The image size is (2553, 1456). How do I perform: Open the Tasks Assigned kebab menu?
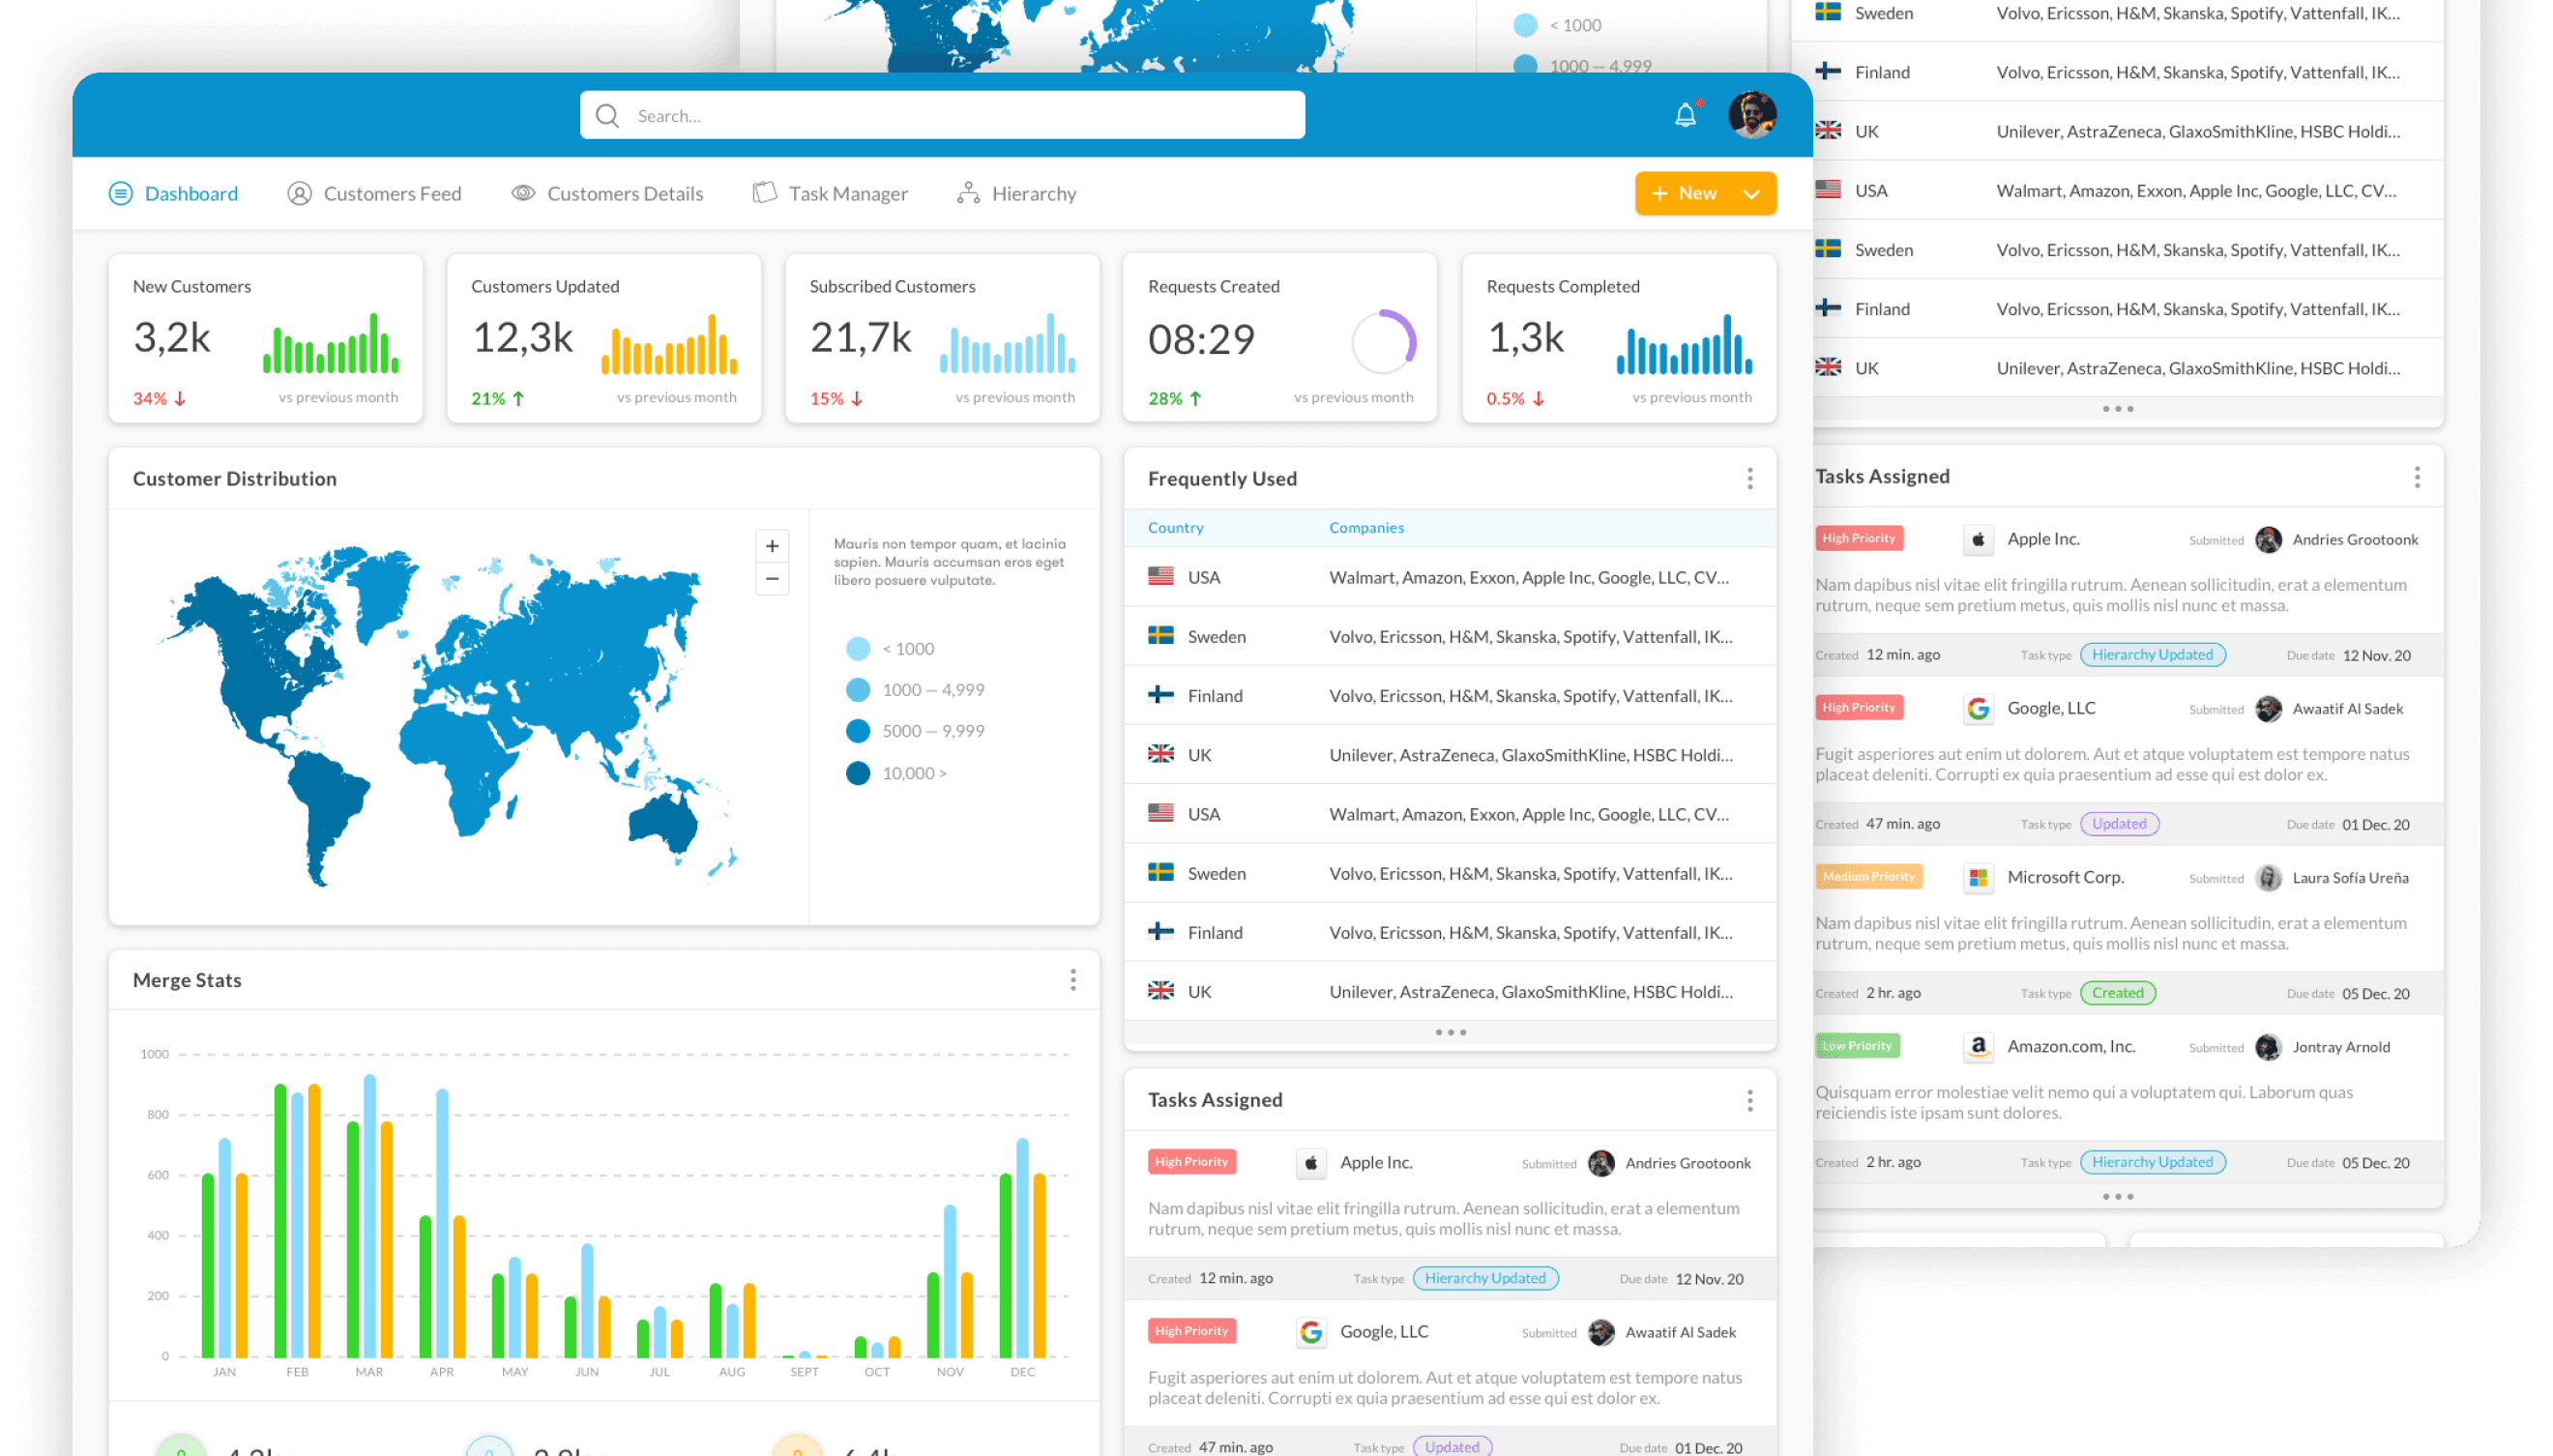(1749, 1101)
